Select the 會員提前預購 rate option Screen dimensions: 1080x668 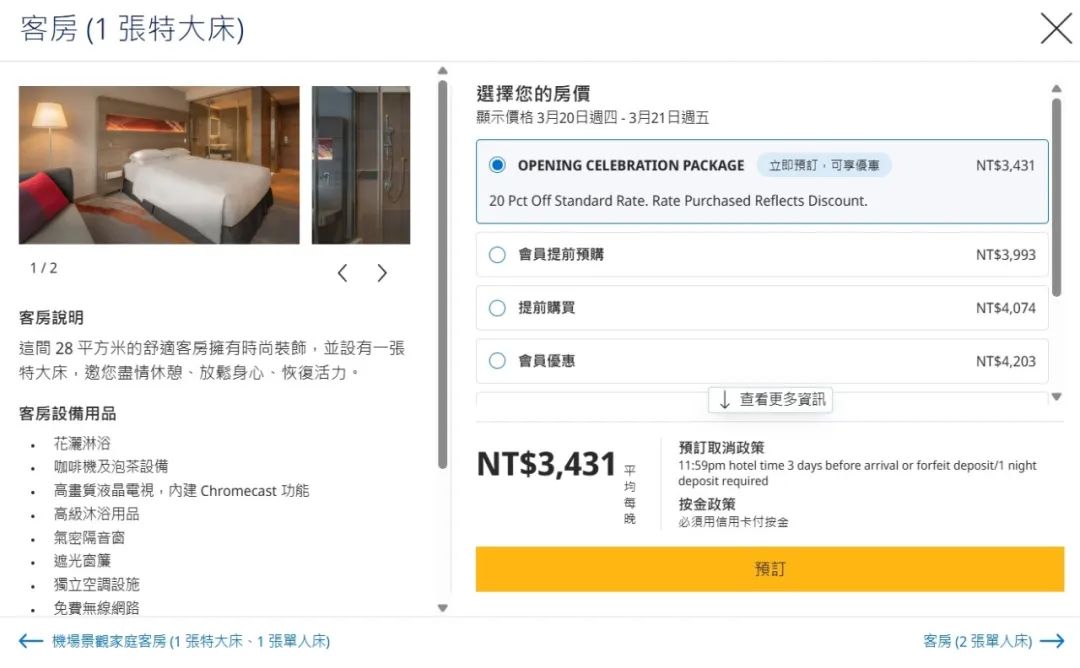point(498,255)
